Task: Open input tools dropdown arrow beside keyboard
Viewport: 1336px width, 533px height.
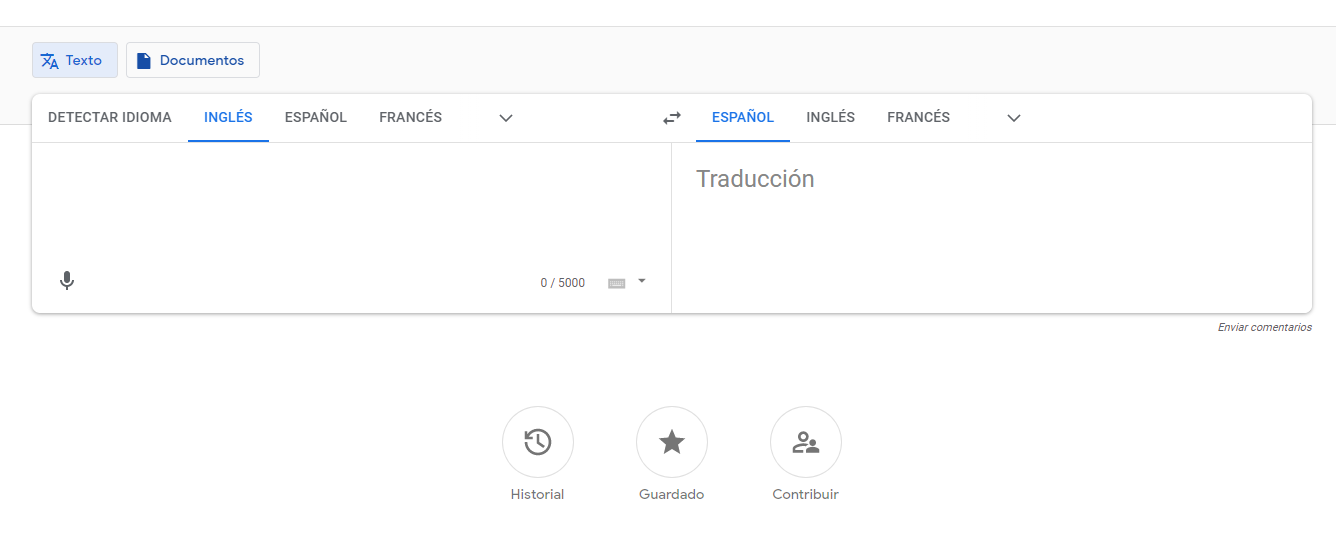Action: click(x=642, y=281)
